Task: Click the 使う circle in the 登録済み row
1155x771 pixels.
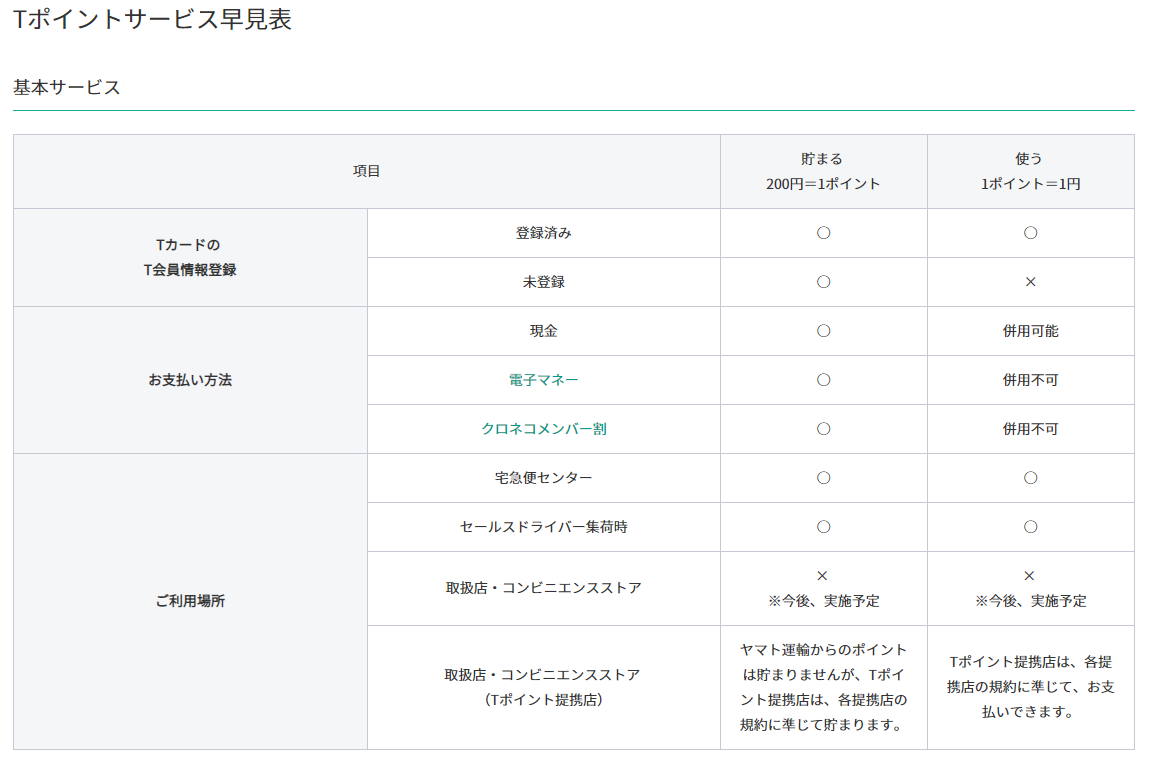Action: tap(1030, 233)
